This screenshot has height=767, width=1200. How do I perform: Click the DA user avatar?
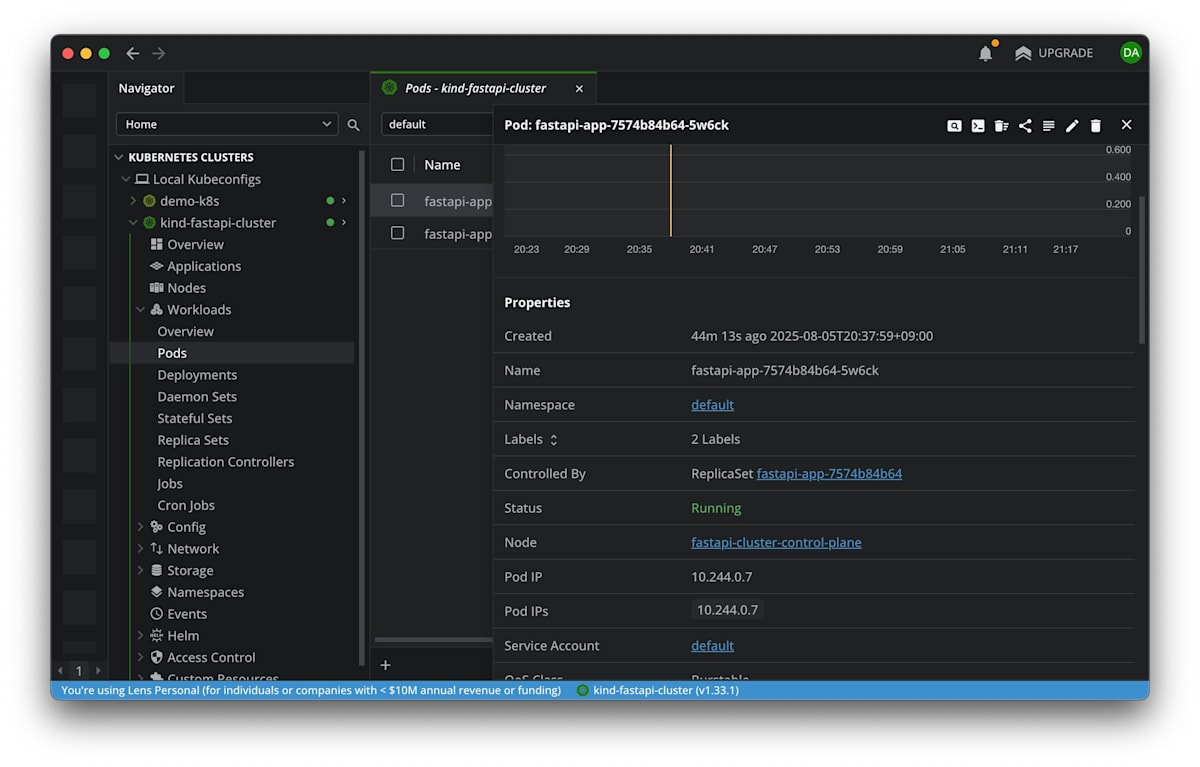tap(1131, 53)
